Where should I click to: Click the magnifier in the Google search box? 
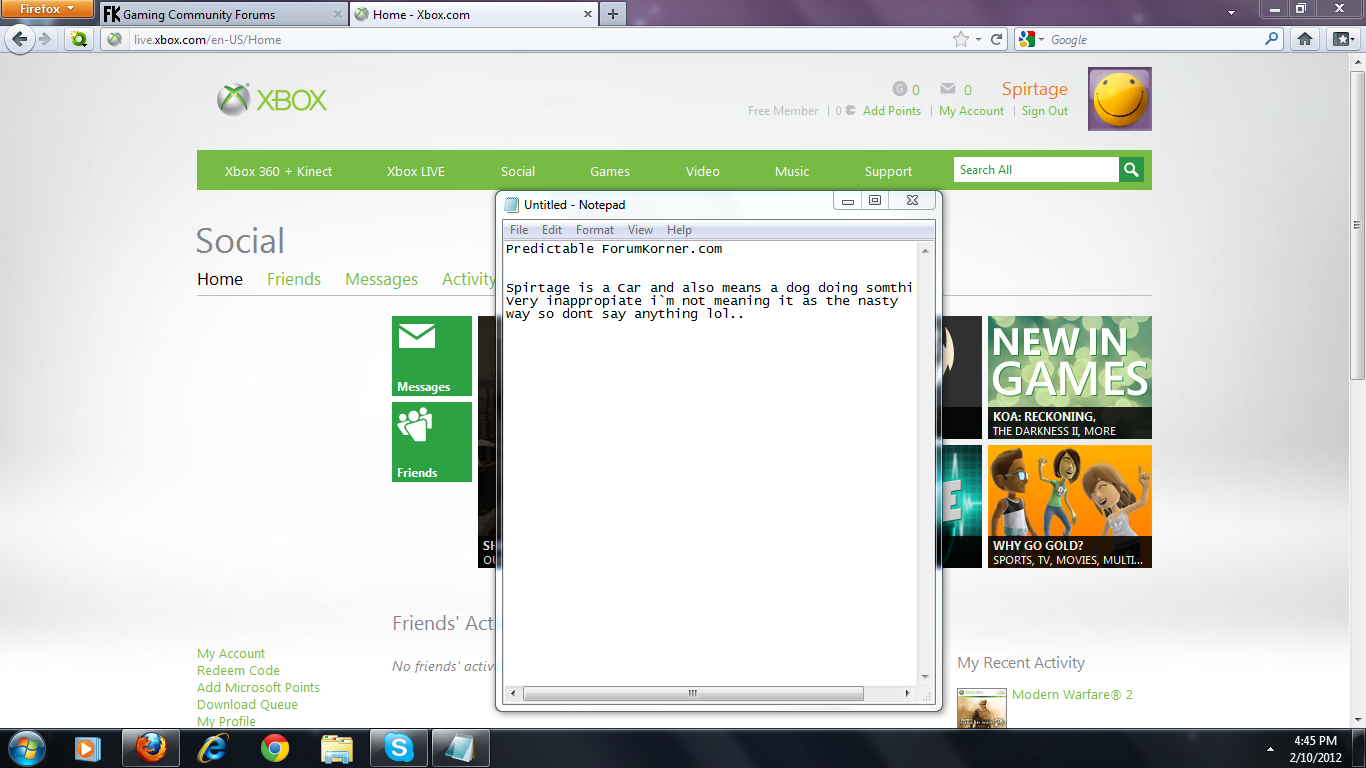[1272, 40]
